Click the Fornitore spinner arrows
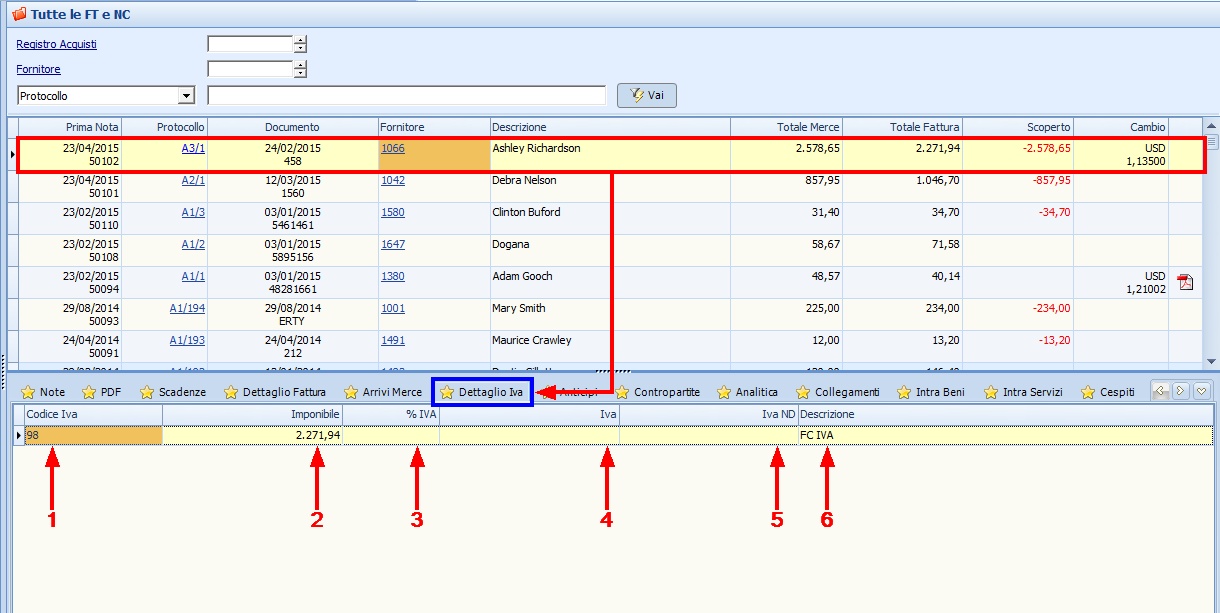 pos(300,69)
